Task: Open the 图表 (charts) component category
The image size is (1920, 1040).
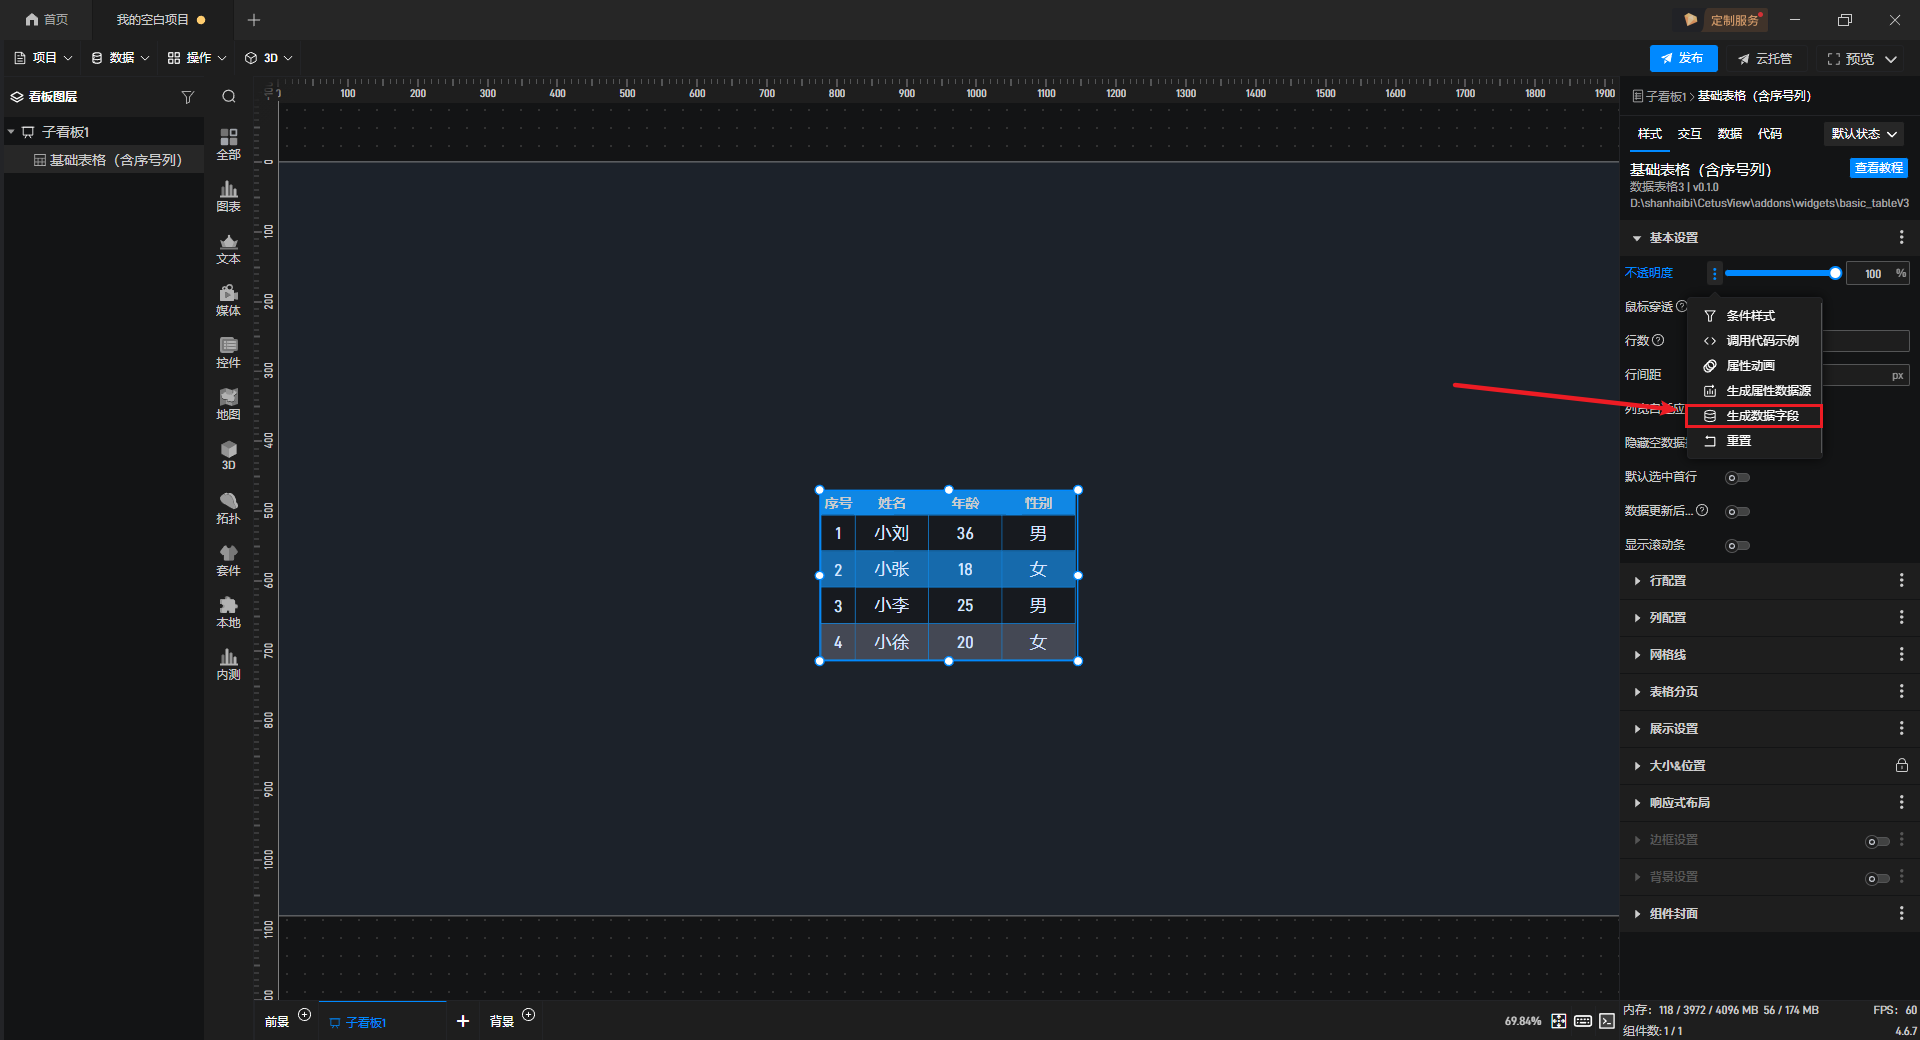Action: (x=228, y=196)
